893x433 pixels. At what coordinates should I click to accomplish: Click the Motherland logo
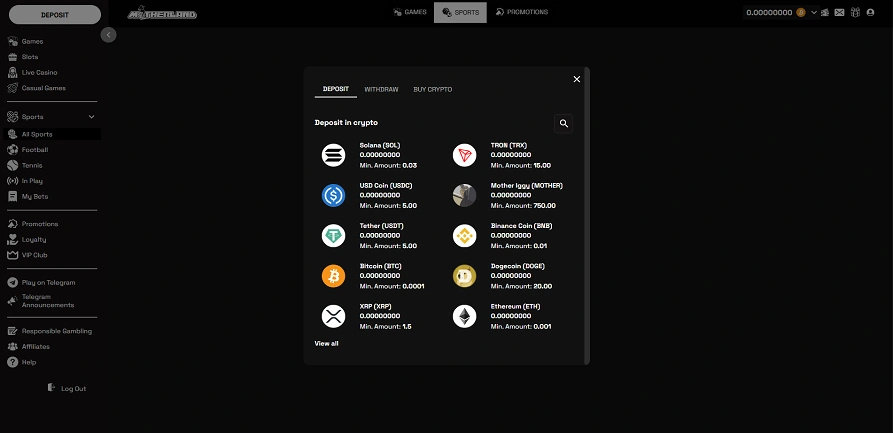162,13
